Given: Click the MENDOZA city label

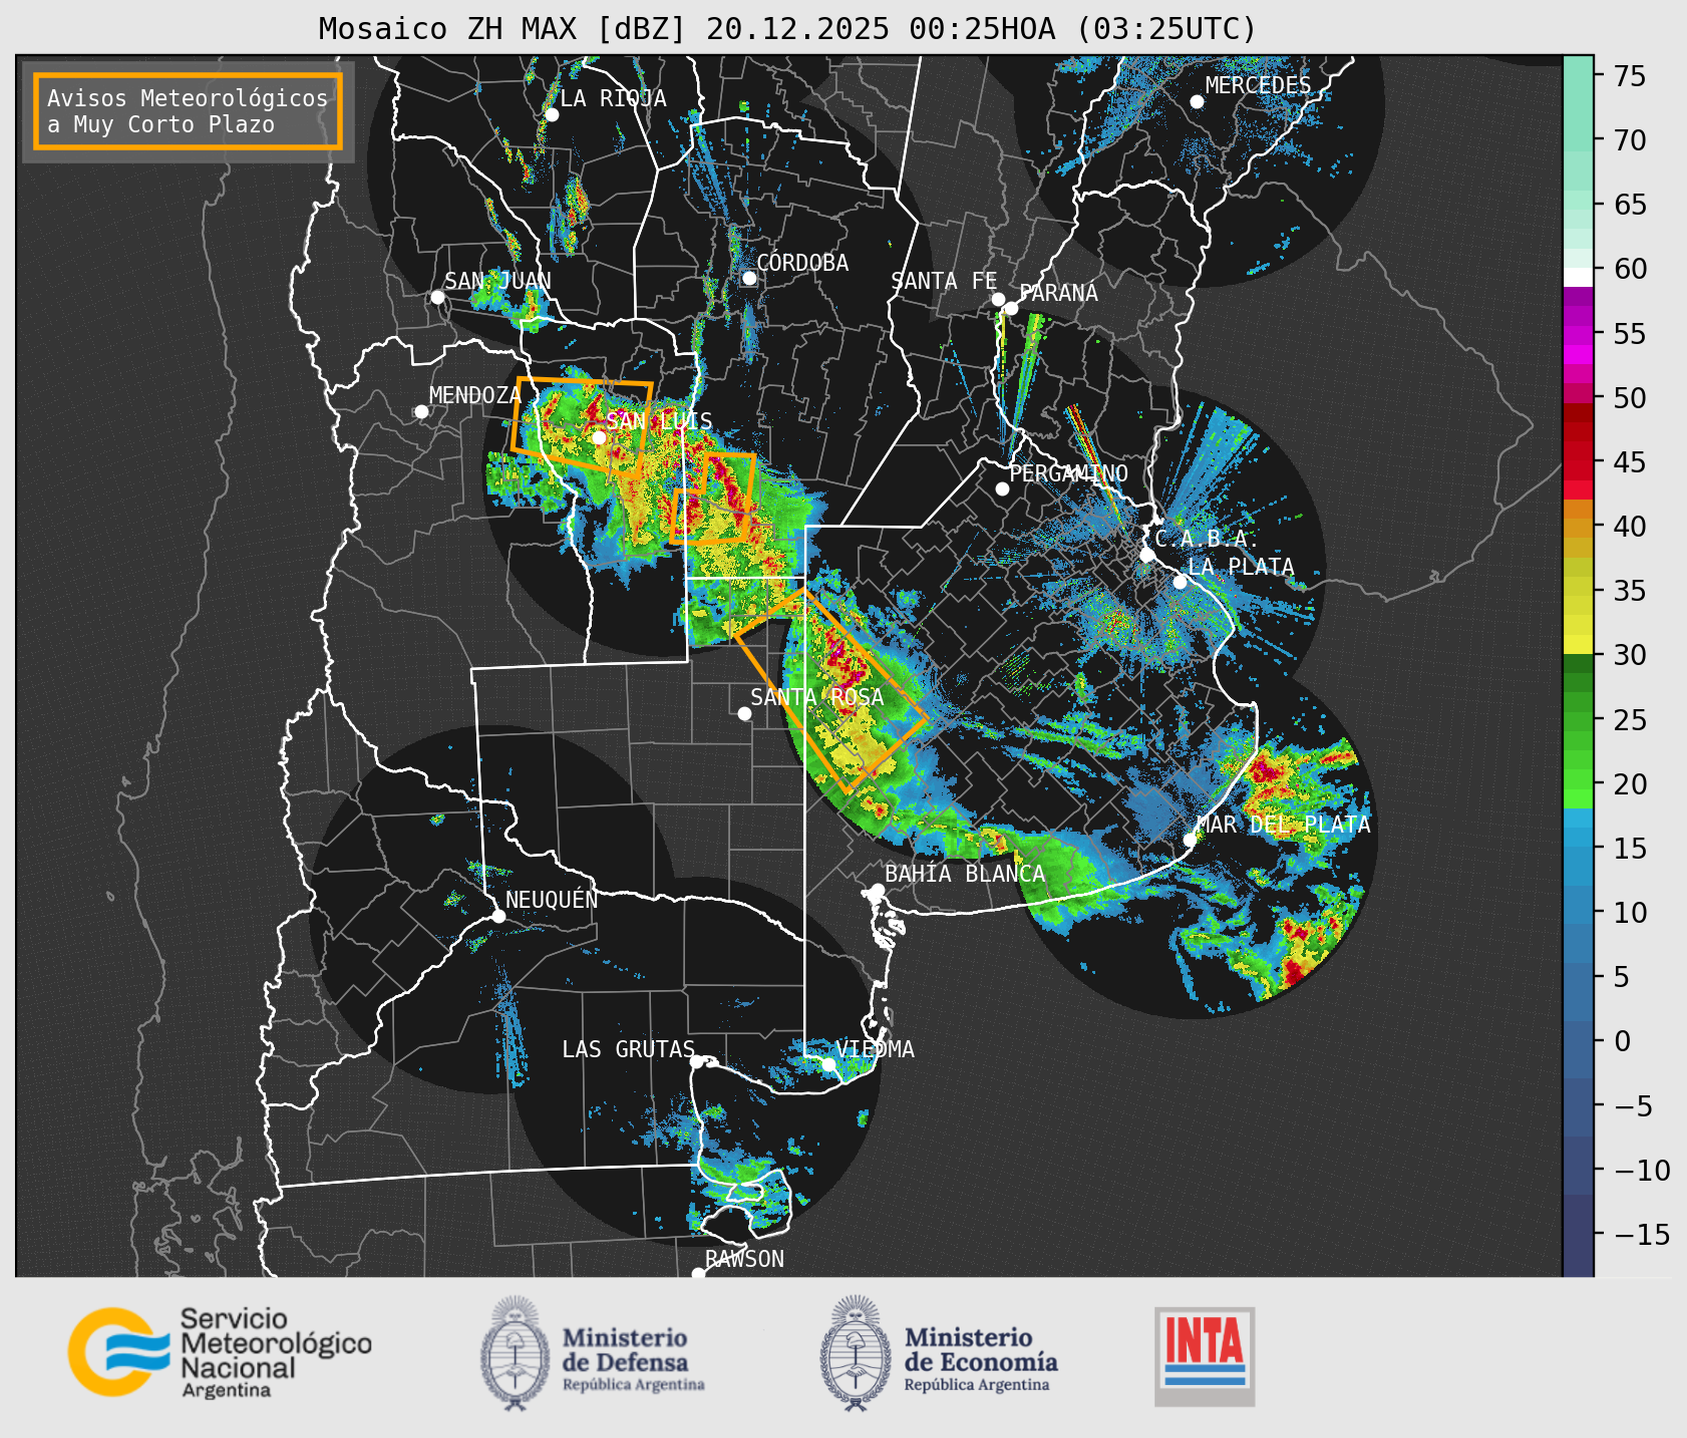Looking at the screenshot, I should click(476, 395).
